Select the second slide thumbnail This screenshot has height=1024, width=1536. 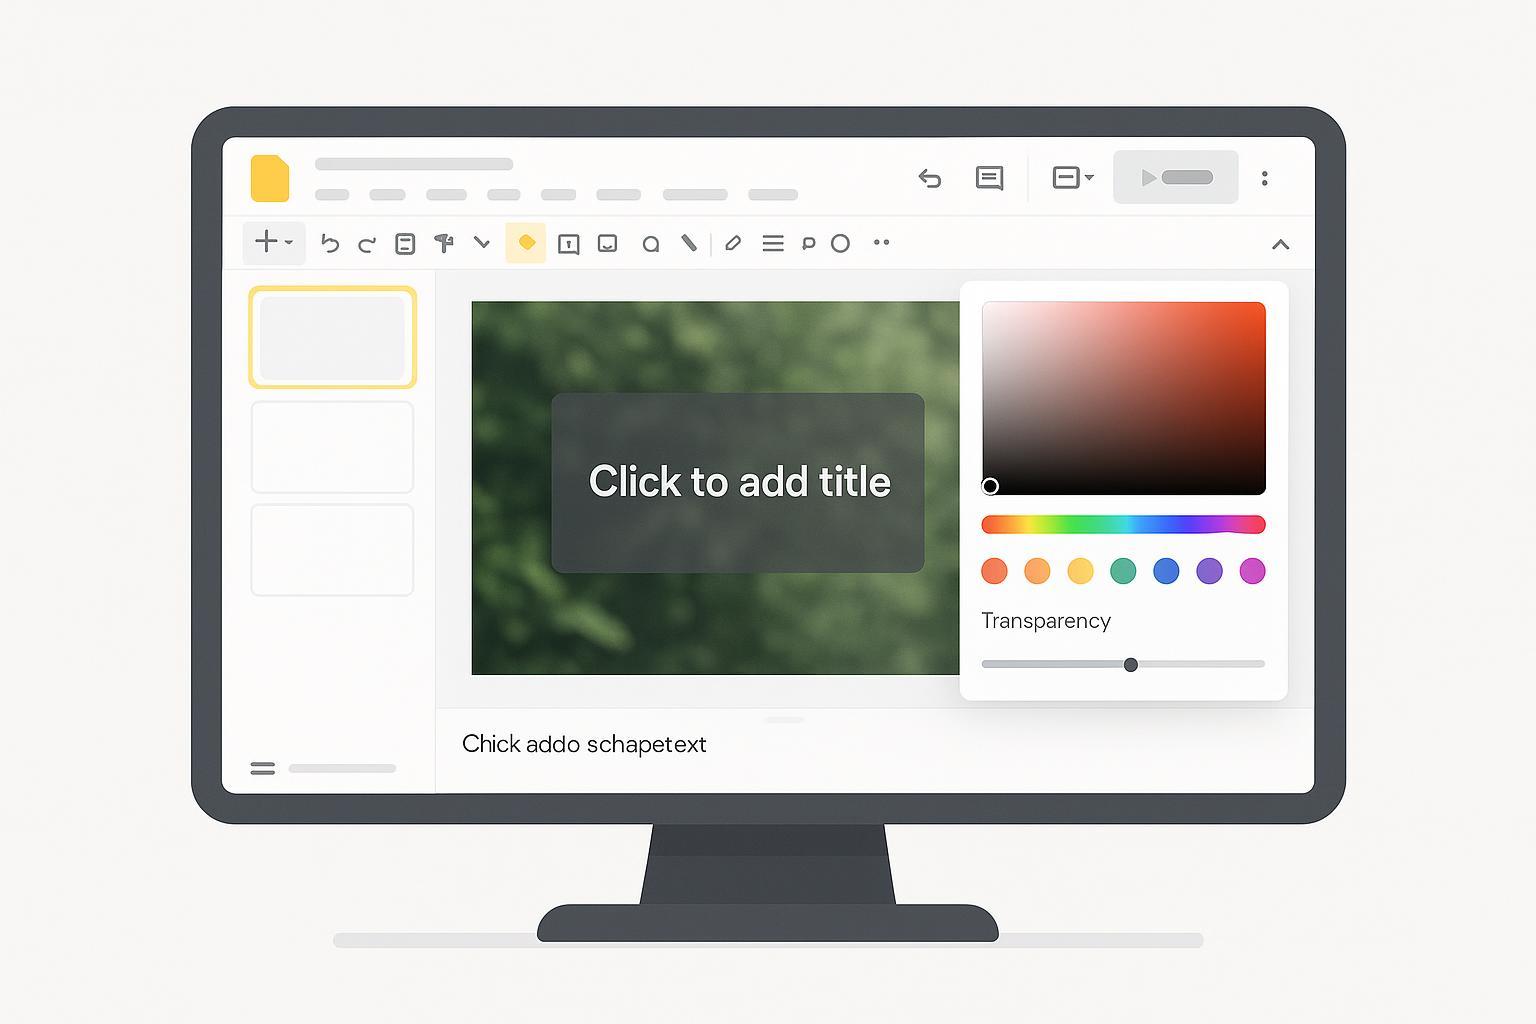[x=332, y=447]
